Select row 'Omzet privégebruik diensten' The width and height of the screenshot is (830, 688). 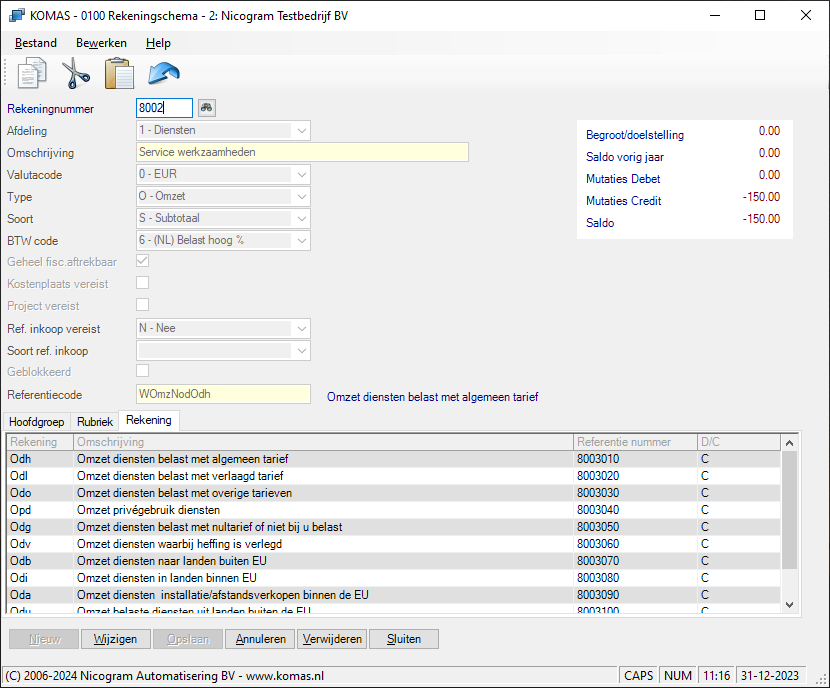pyautogui.click(x=394, y=510)
